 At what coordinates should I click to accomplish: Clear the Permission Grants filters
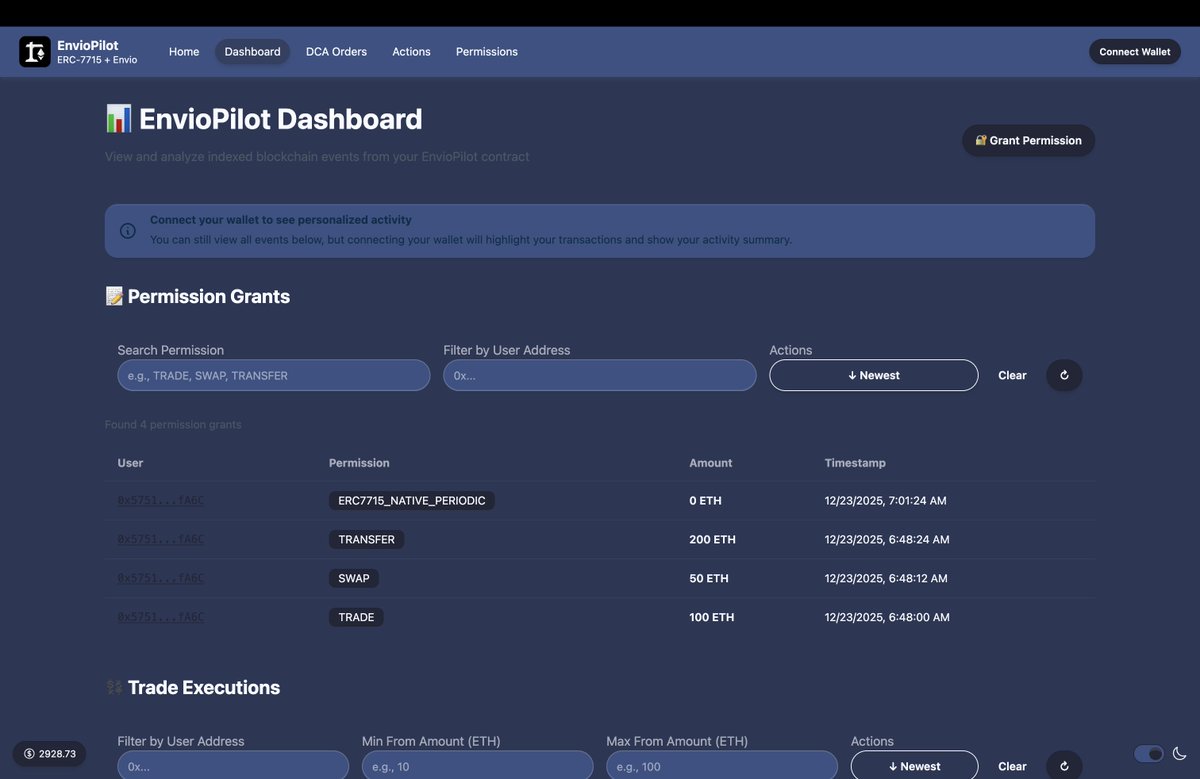(1012, 375)
